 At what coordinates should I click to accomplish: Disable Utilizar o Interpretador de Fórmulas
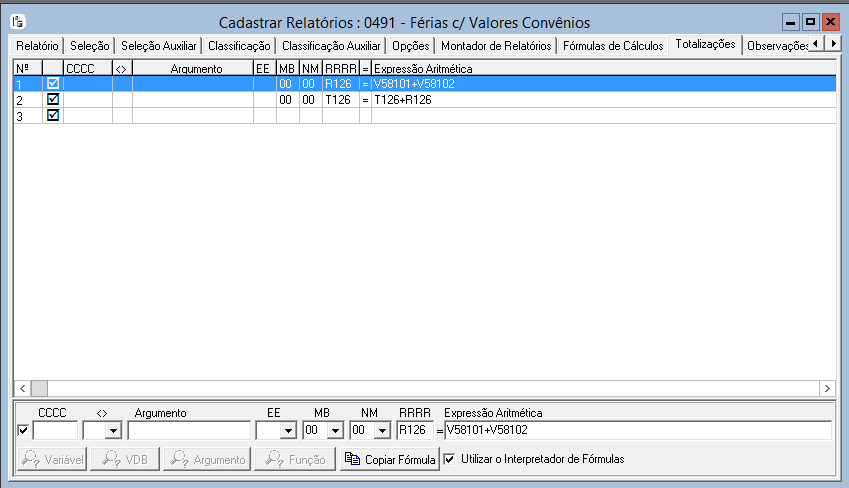pos(450,459)
